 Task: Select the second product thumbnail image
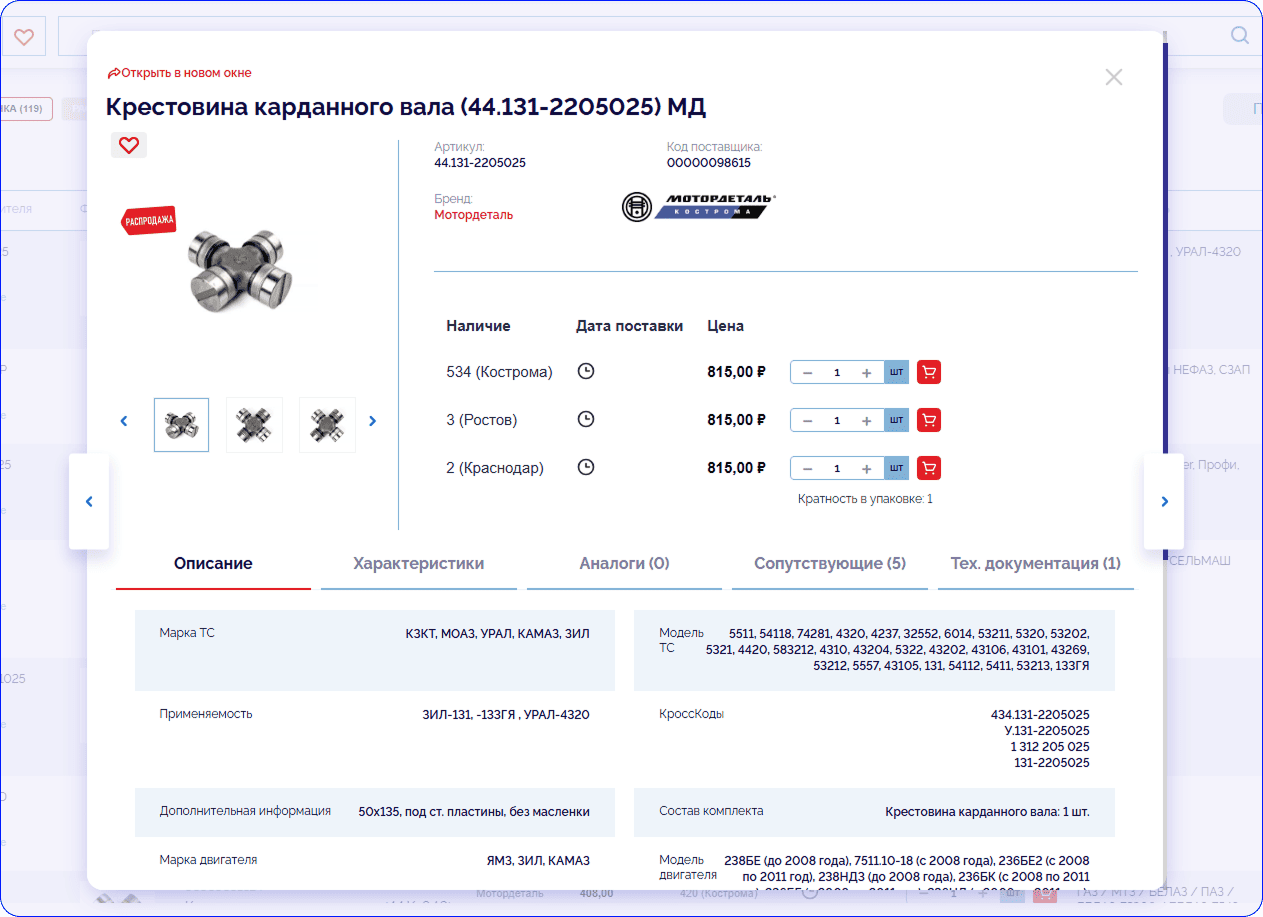pos(254,425)
